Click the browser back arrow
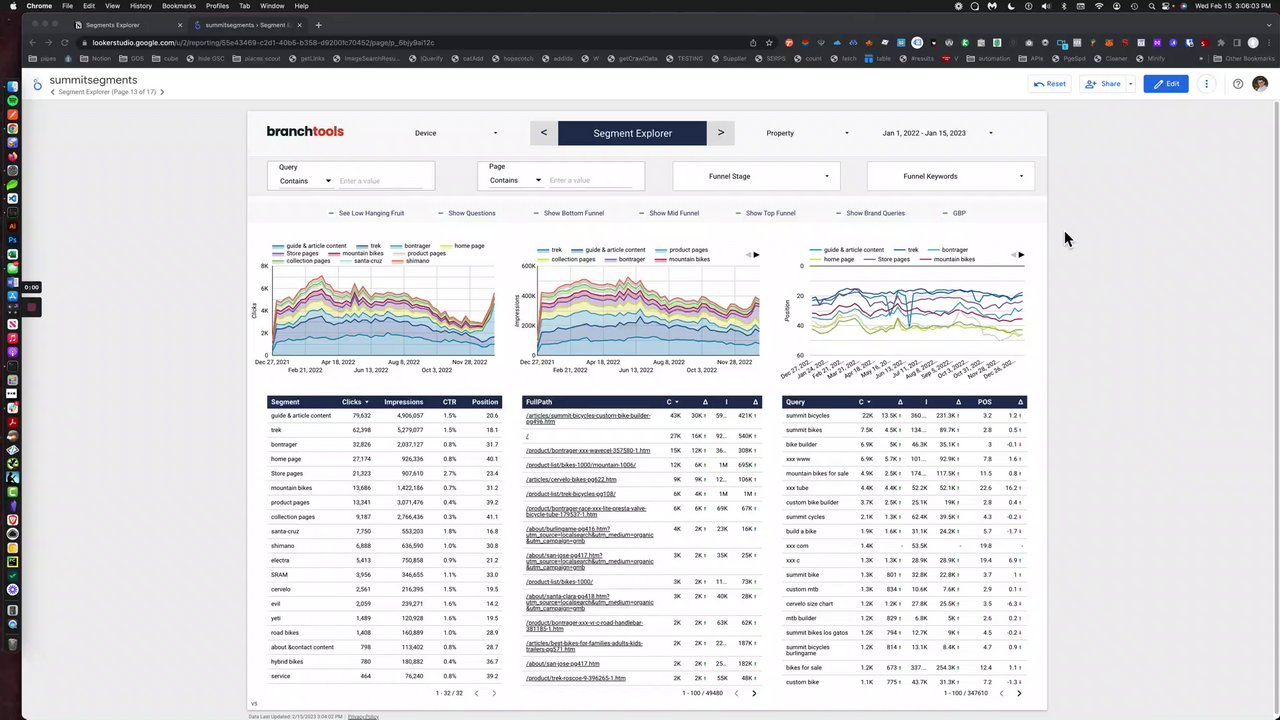The height and width of the screenshot is (720, 1280). click(x=32, y=43)
